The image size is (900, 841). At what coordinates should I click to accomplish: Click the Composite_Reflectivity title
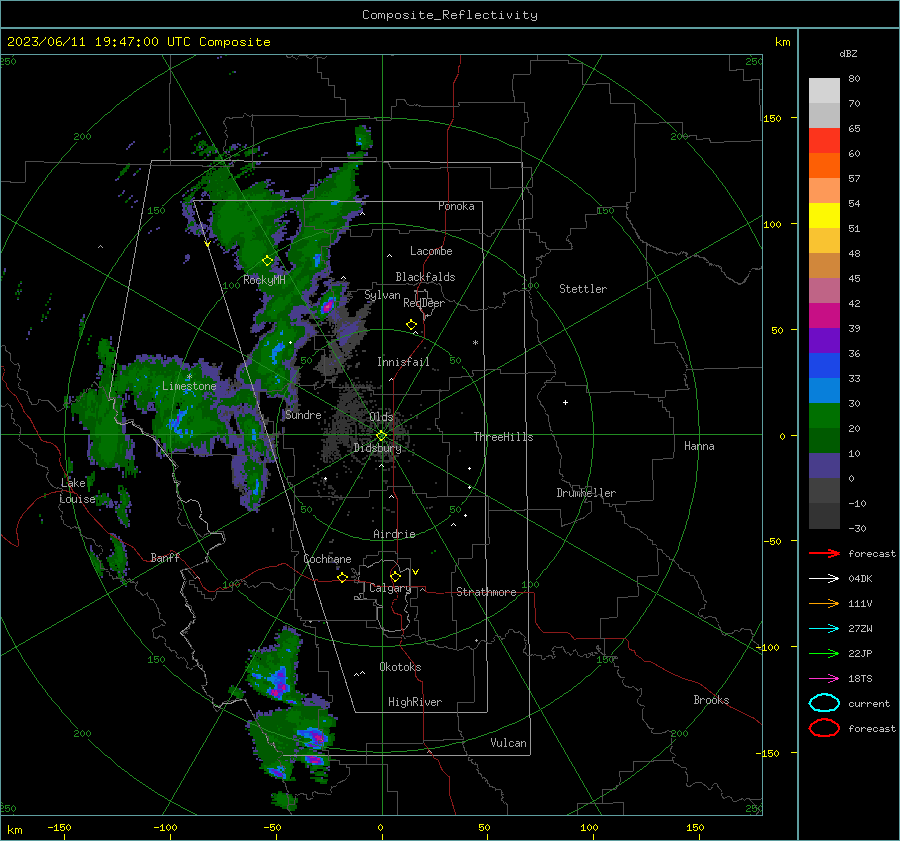tap(450, 15)
